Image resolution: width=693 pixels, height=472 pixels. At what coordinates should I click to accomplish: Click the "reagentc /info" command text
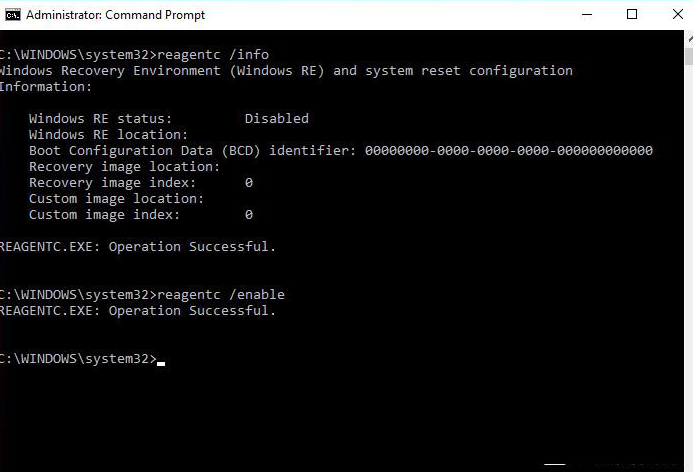point(213,54)
